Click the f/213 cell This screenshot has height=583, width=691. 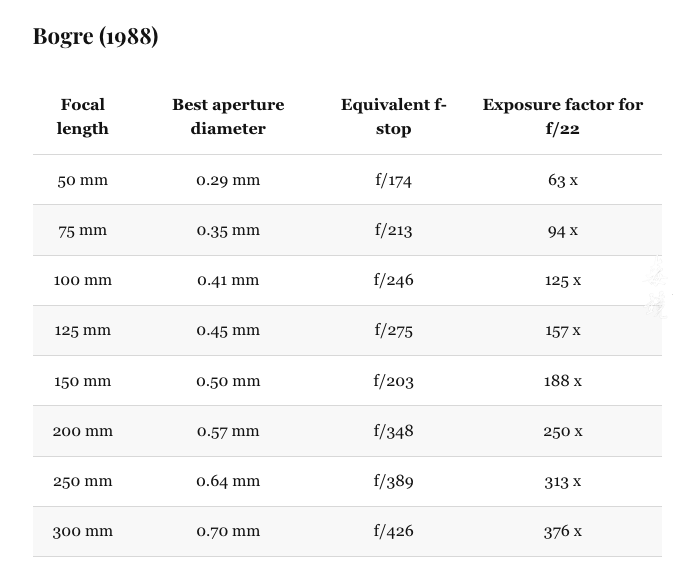(393, 230)
